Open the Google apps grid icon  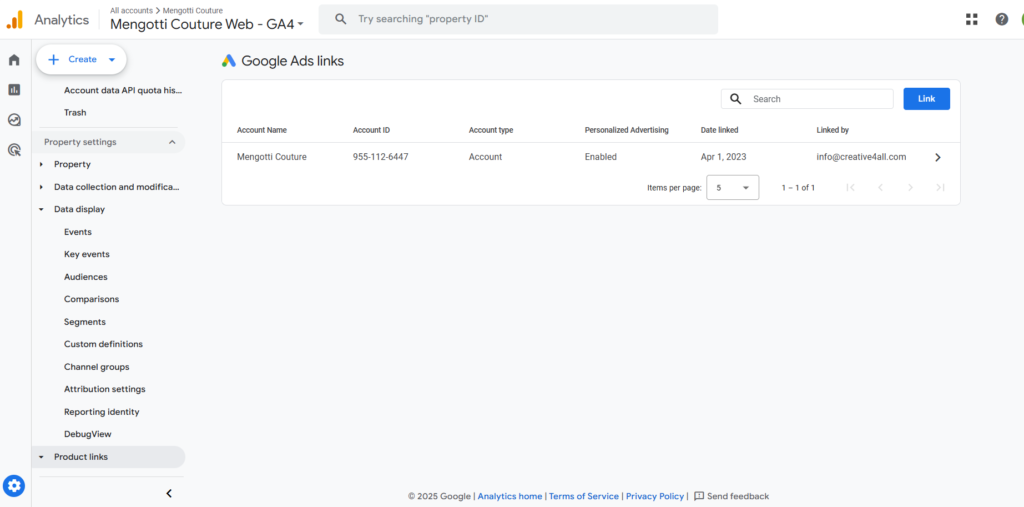972,20
